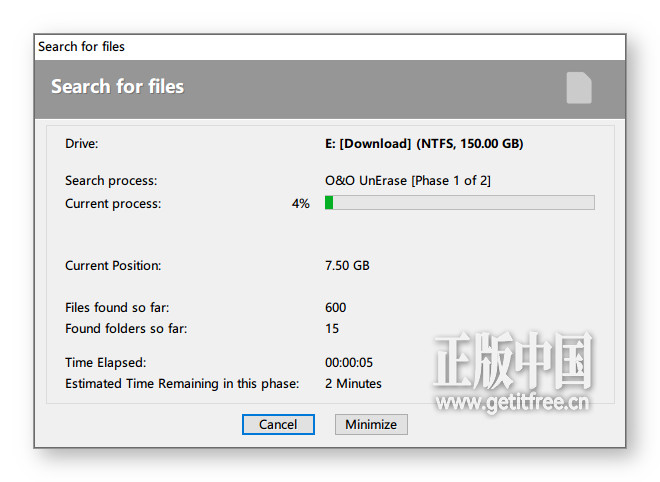Click the Estimated Time Remaining label
This screenshot has height=482, width=660.
(x=182, y=383)
